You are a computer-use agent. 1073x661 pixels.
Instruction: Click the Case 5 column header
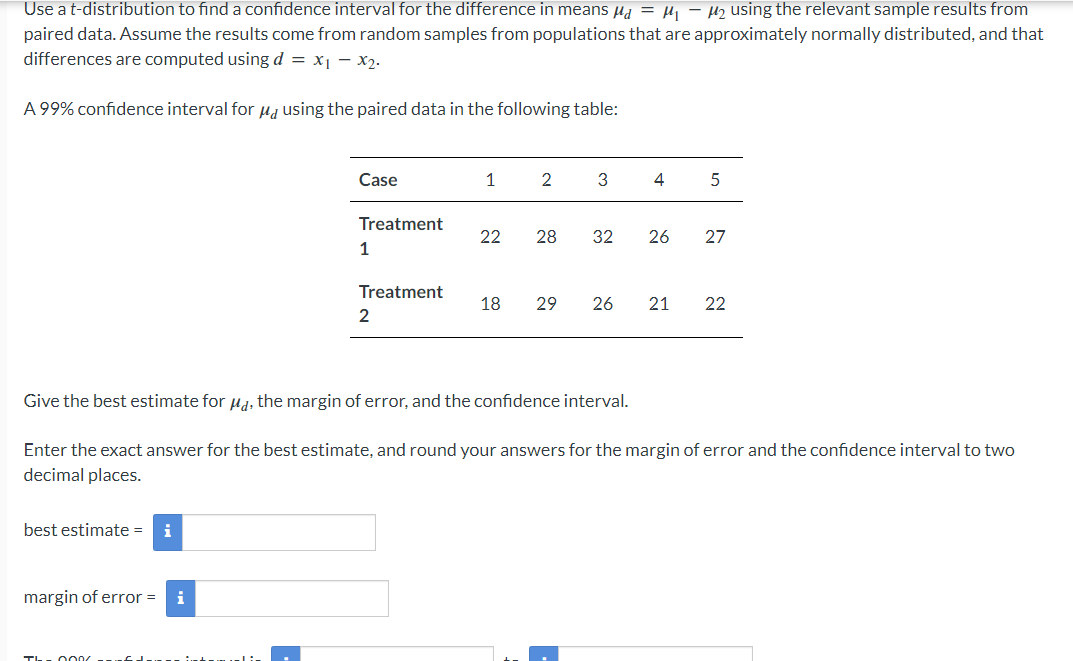click(x=715, y=180)
